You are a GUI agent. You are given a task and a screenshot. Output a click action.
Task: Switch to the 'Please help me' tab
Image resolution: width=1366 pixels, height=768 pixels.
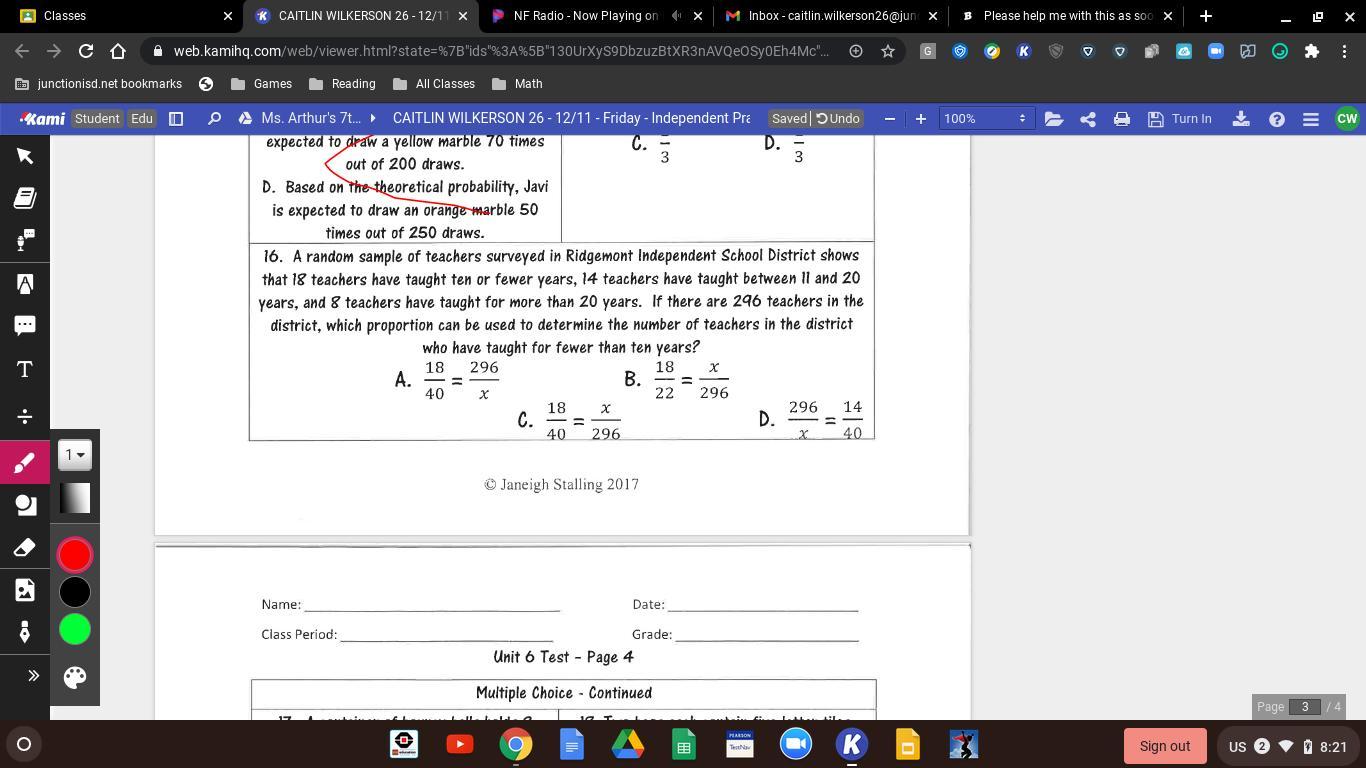point(1066,16)
